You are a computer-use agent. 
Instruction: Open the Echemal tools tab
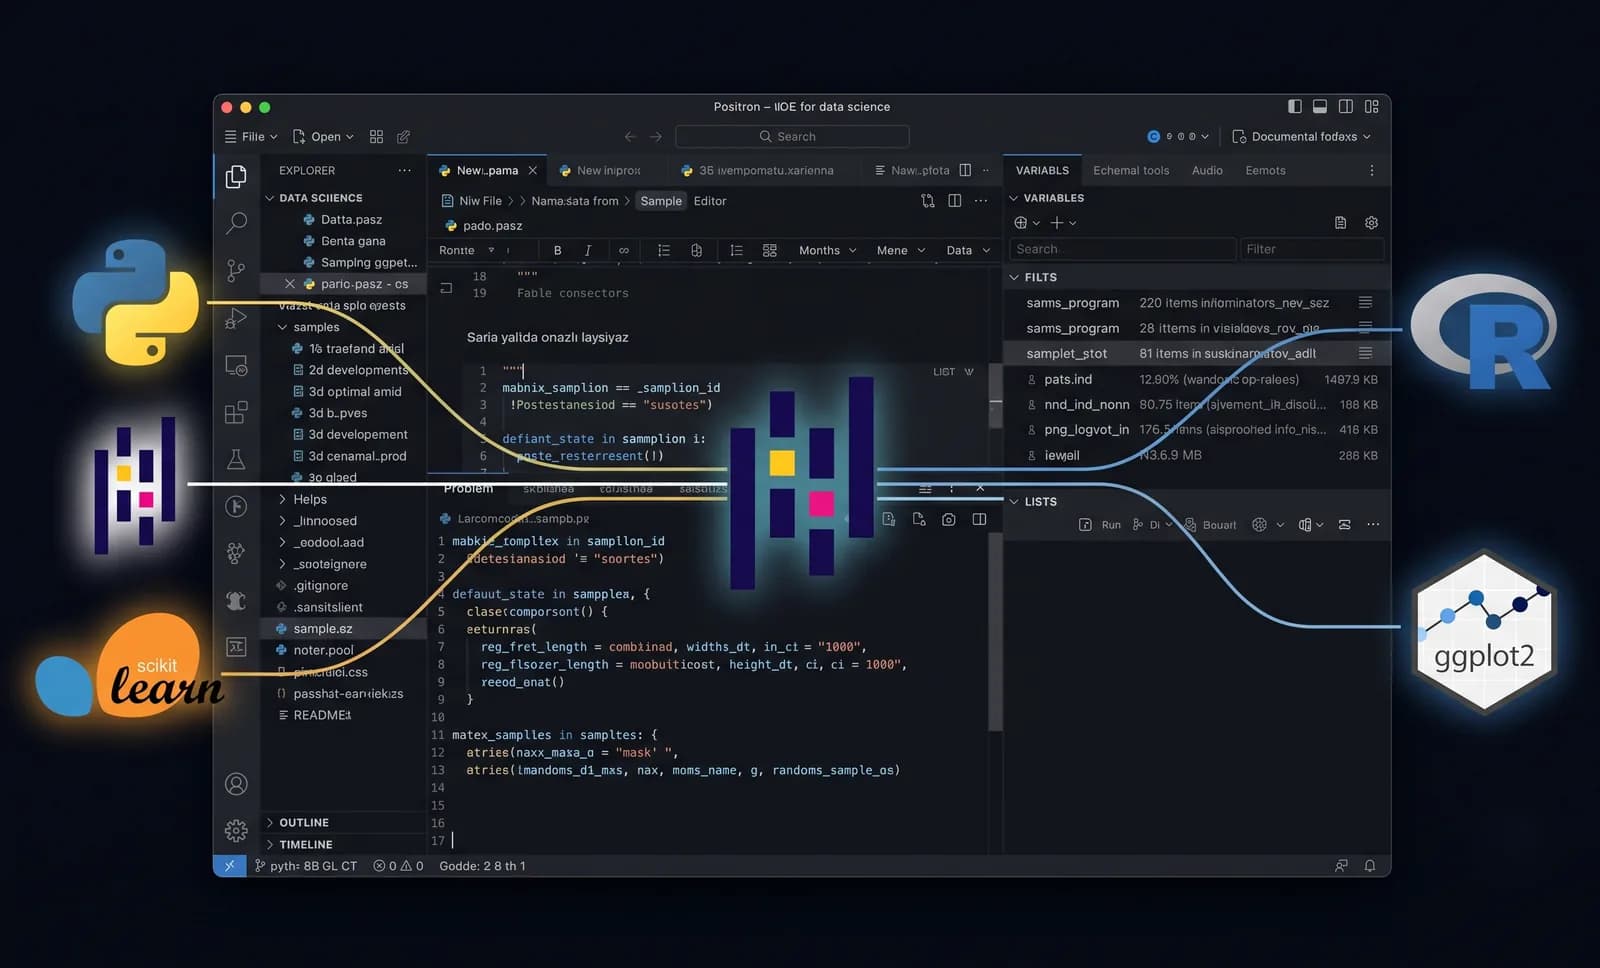(x=1131, y=171)
